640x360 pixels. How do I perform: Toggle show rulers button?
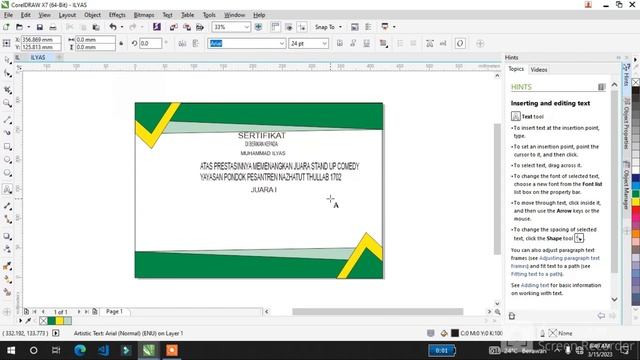click(x=276, y=27)
